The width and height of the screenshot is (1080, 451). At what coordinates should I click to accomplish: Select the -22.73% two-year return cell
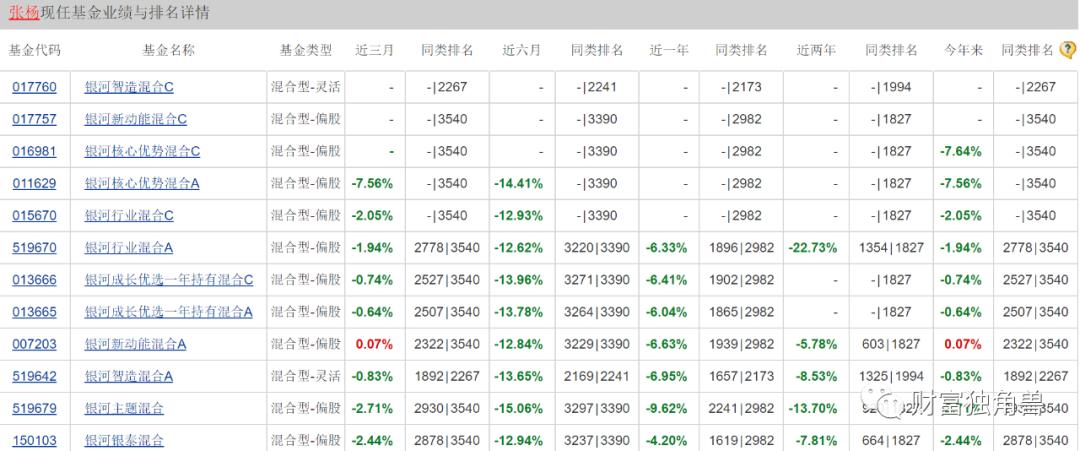[x=813, y=248]
